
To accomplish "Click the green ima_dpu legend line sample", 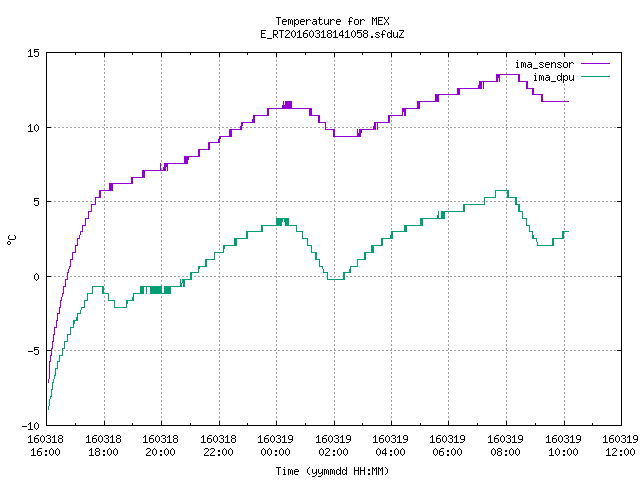I will (x=595, y=77).
